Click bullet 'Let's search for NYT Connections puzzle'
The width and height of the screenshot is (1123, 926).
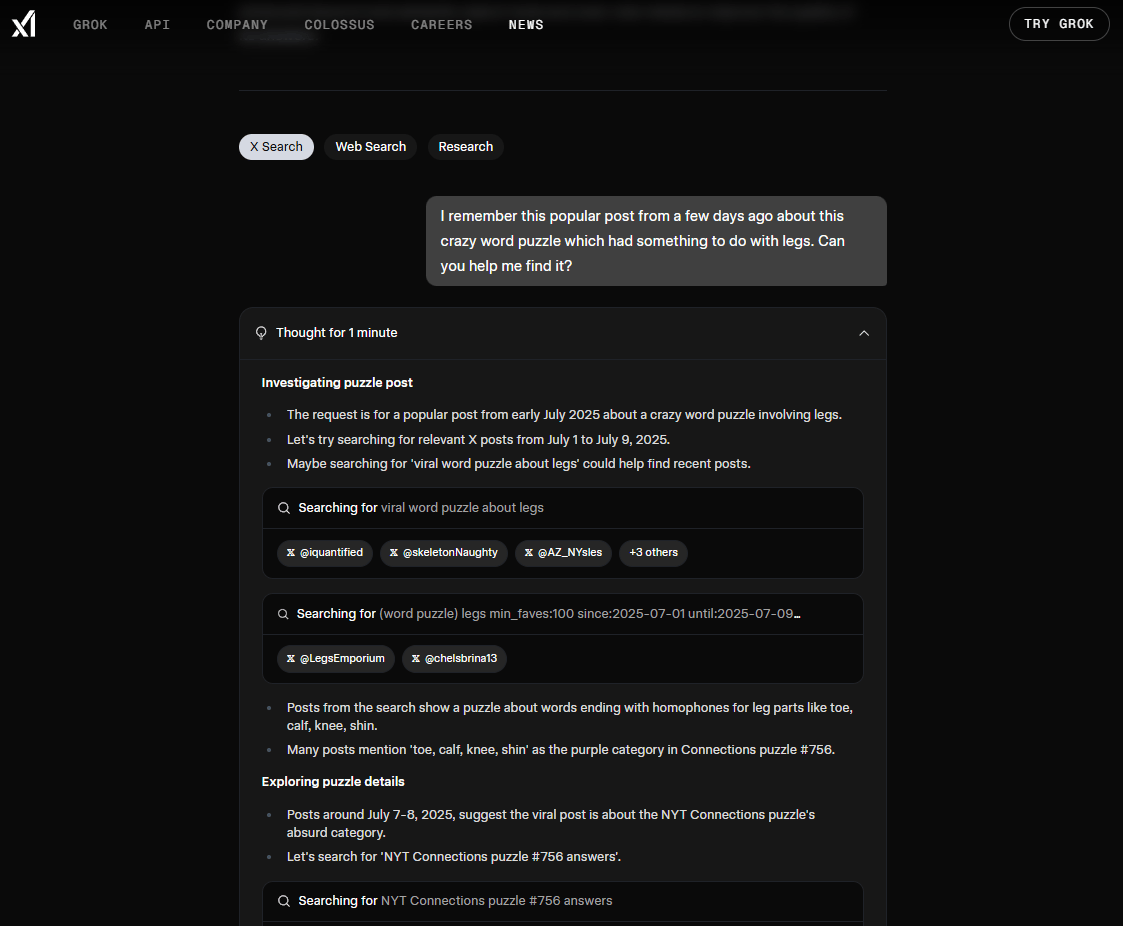(454, 857)
